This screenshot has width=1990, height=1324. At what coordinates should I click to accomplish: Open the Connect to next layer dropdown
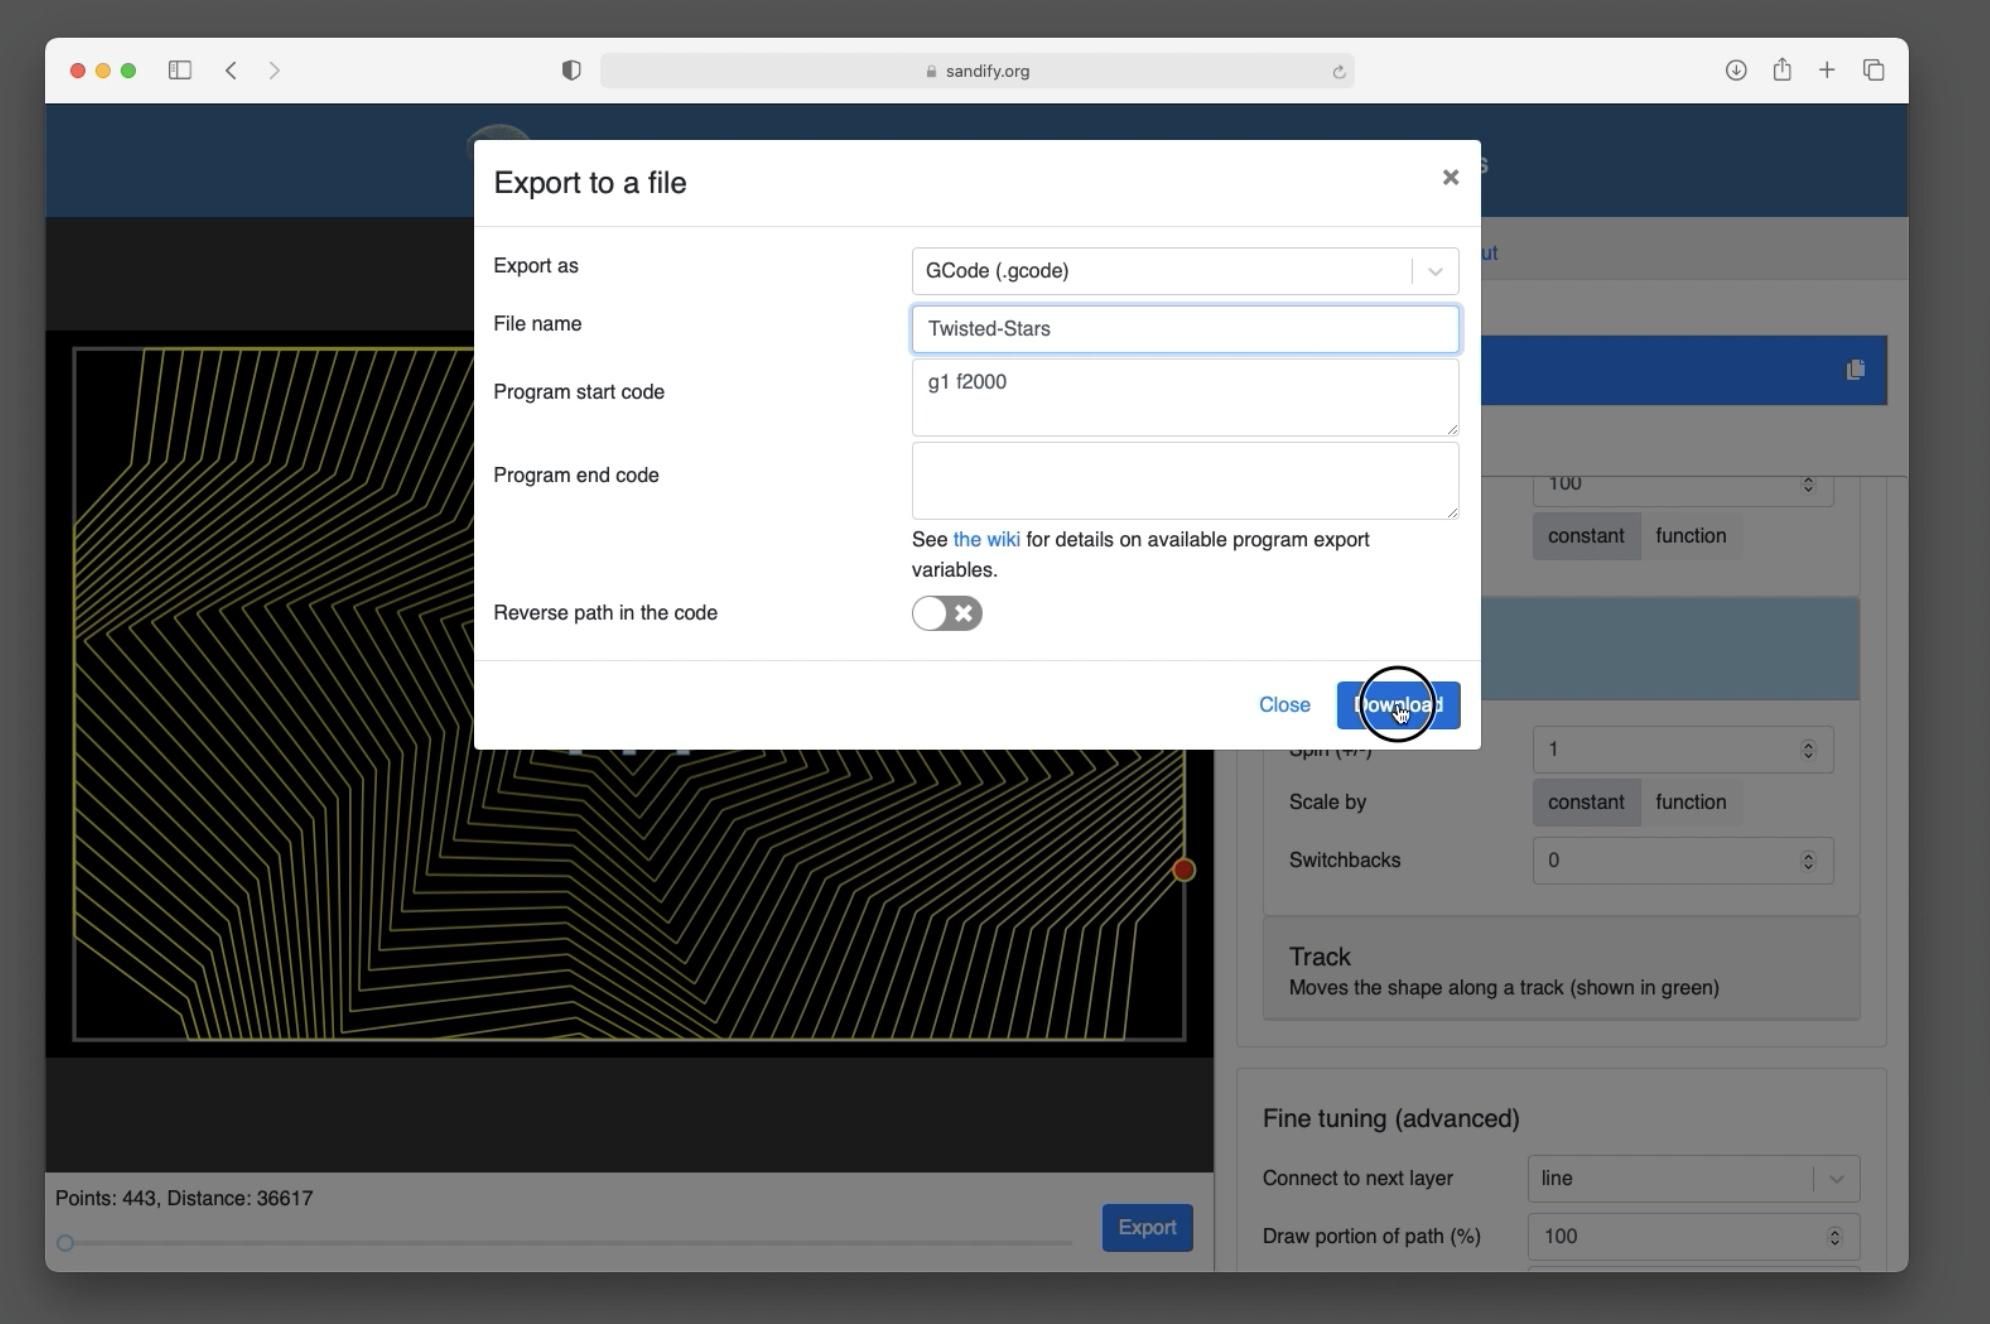click(x=1836, y=1178)
